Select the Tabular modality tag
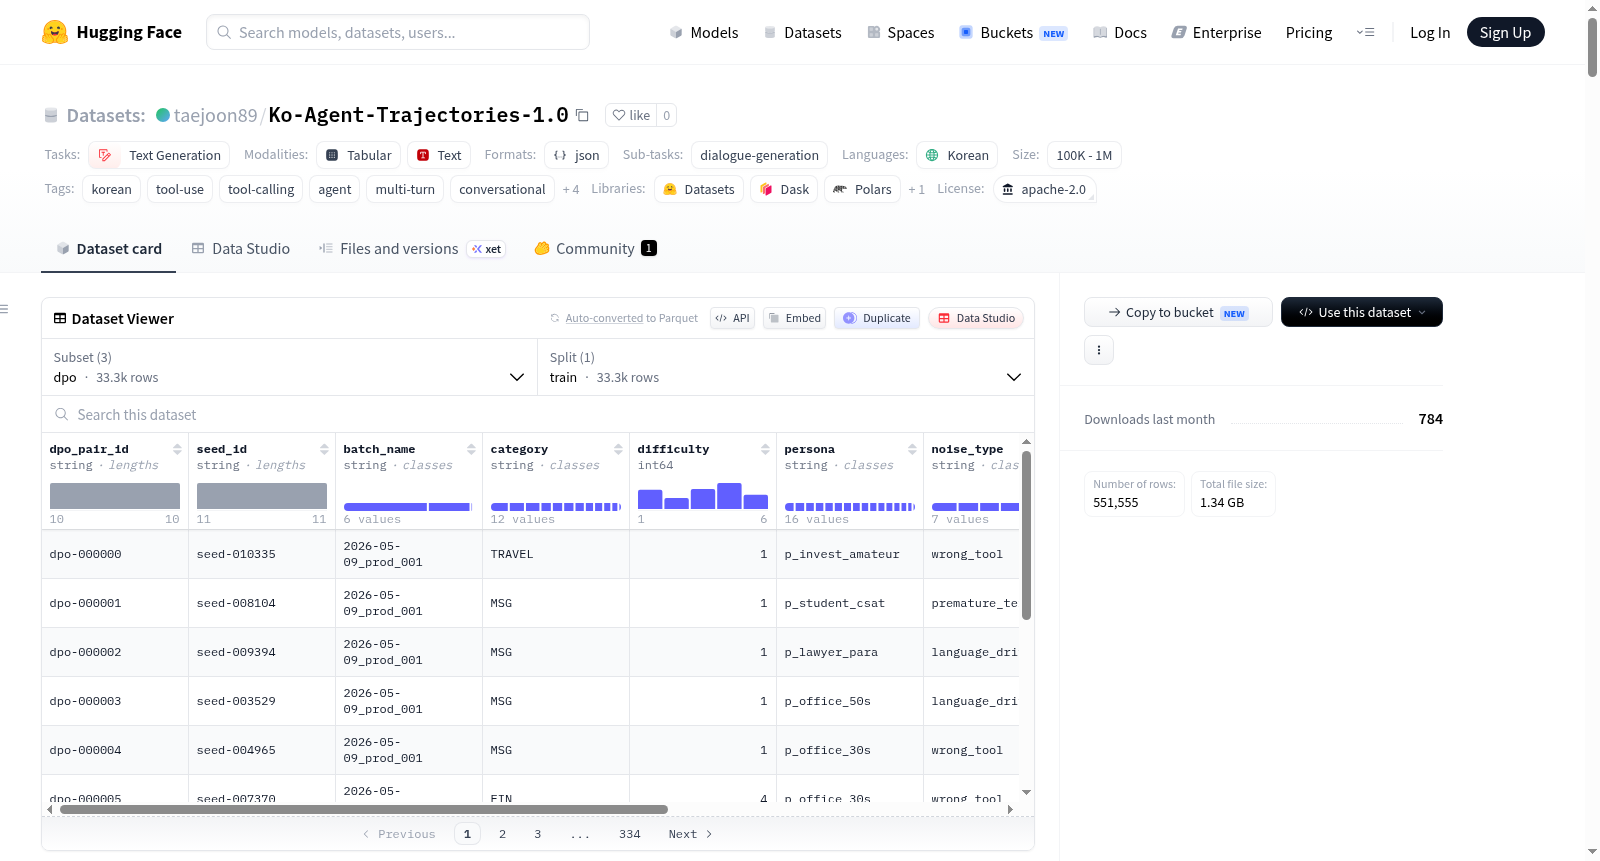The width and height of the screenshot is (1600, 861). click(x=359, y=155)
